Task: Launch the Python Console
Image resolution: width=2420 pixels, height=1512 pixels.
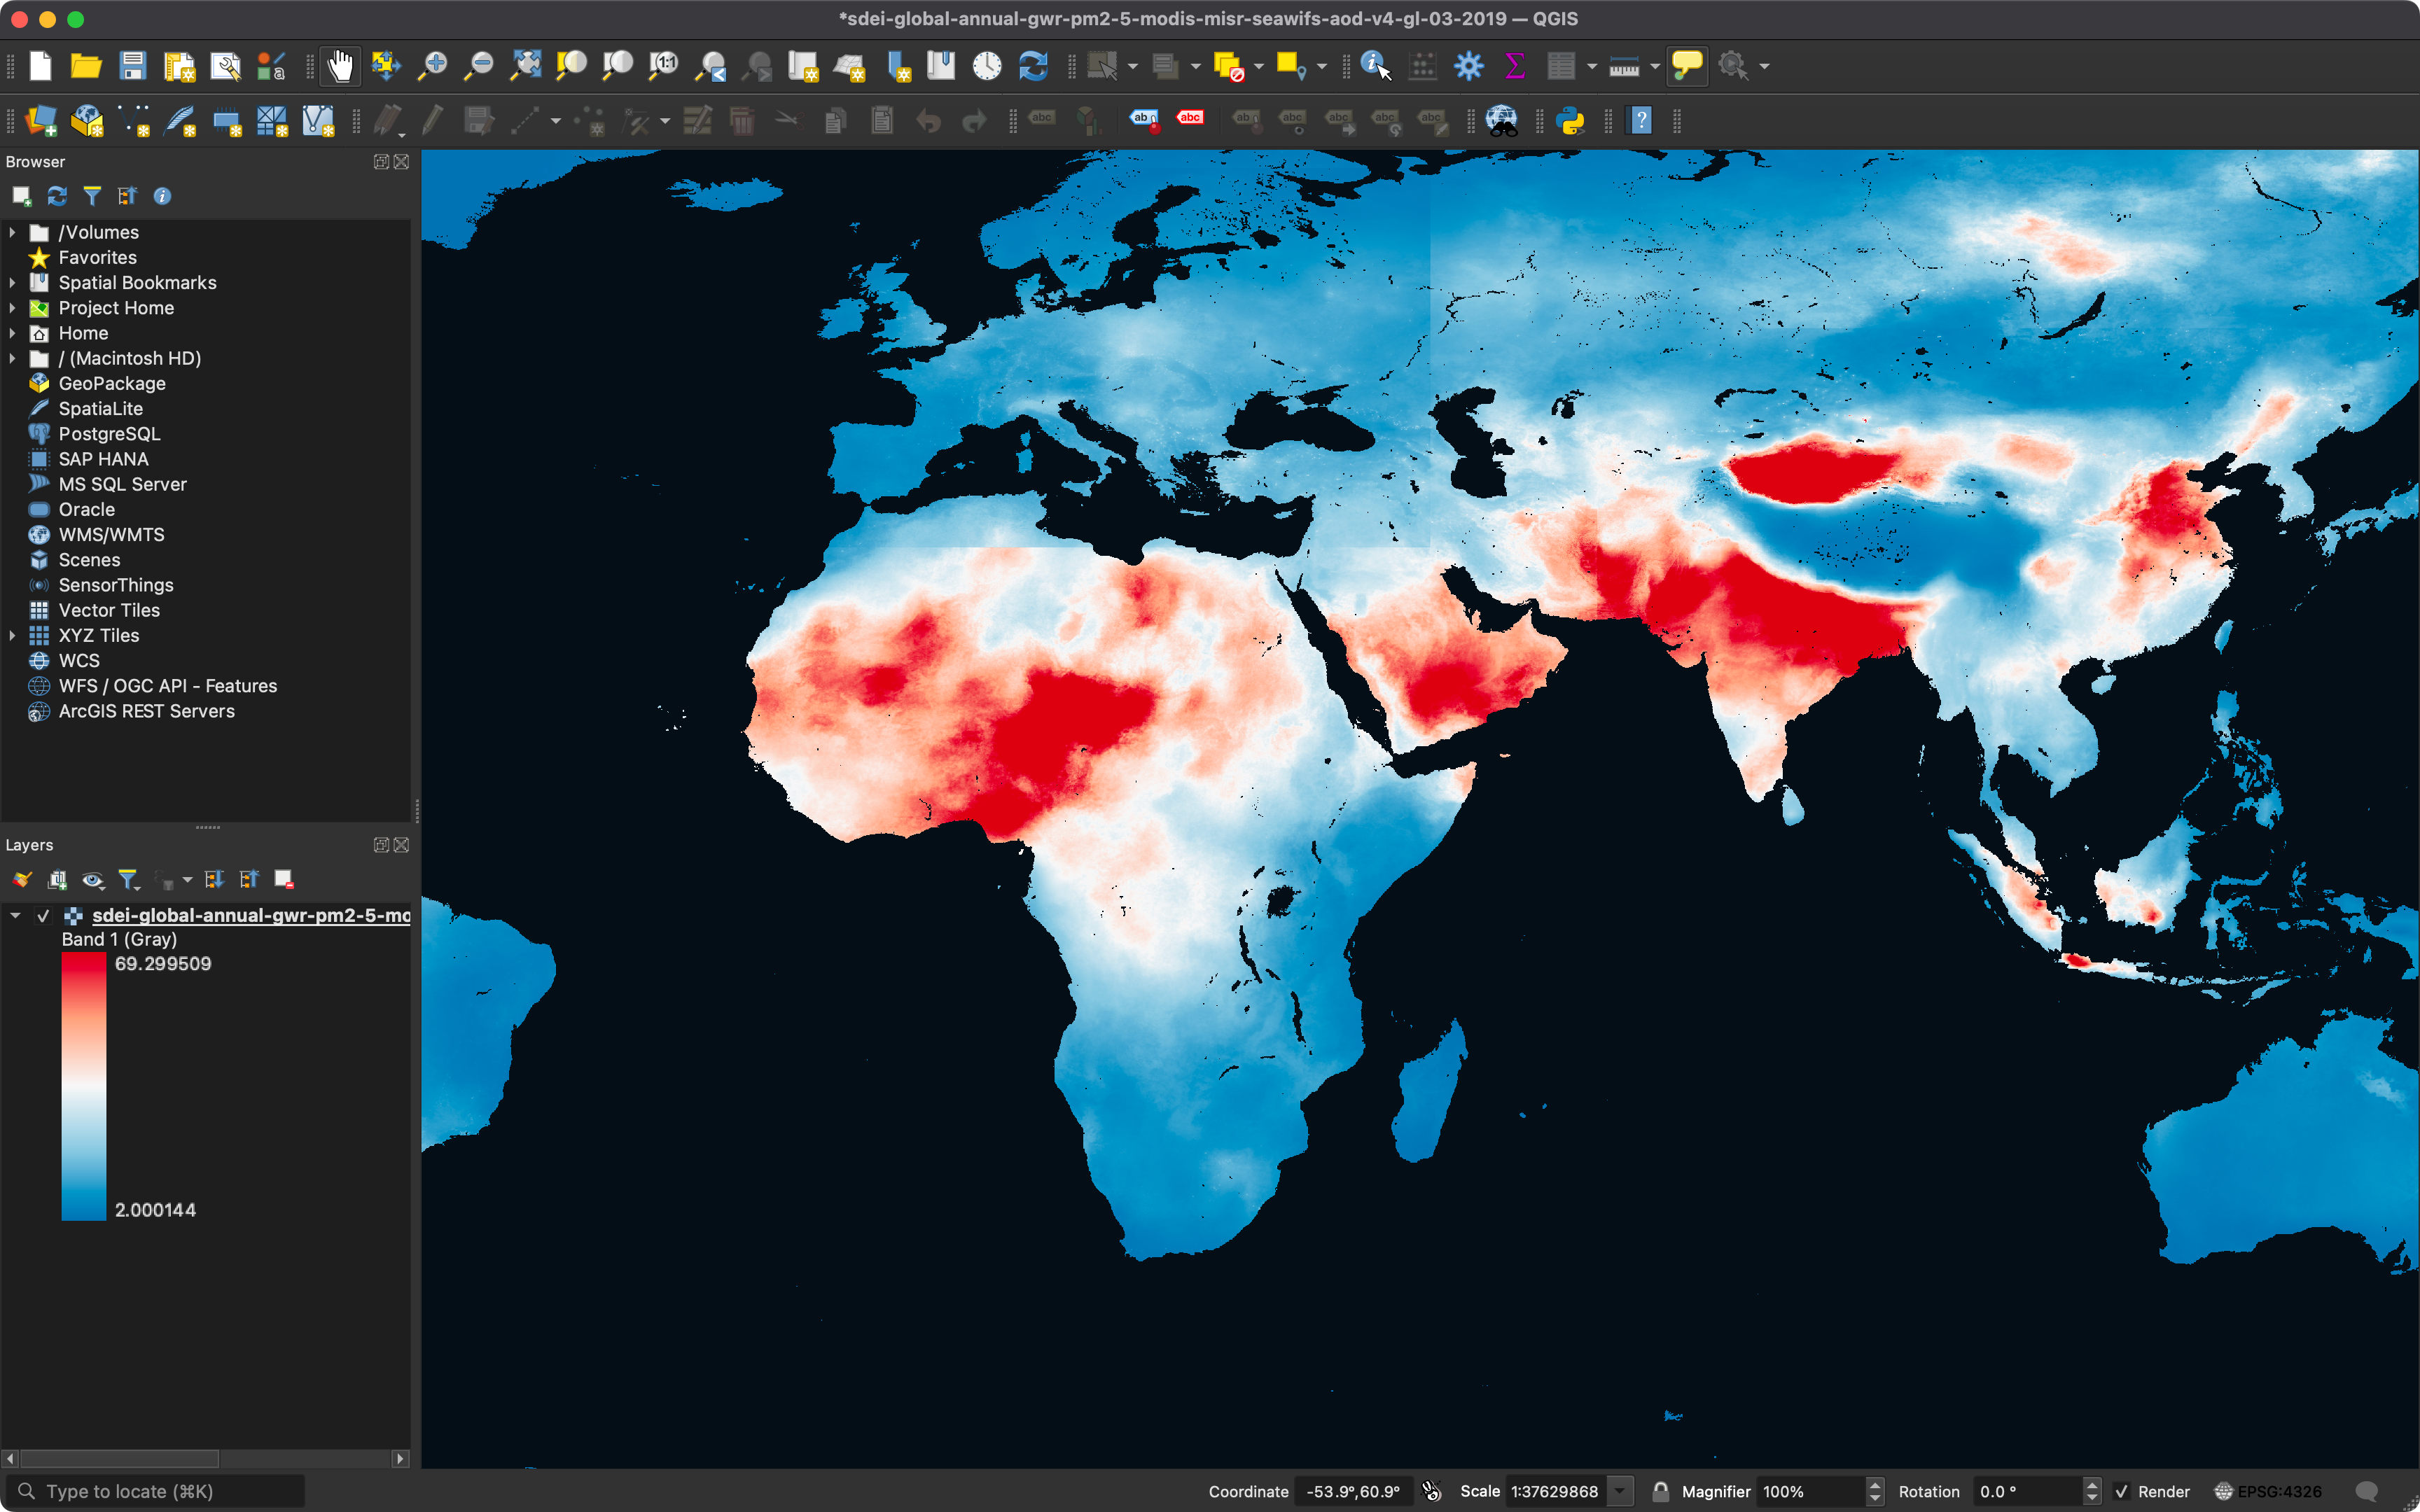Action: click(1570, 120)
